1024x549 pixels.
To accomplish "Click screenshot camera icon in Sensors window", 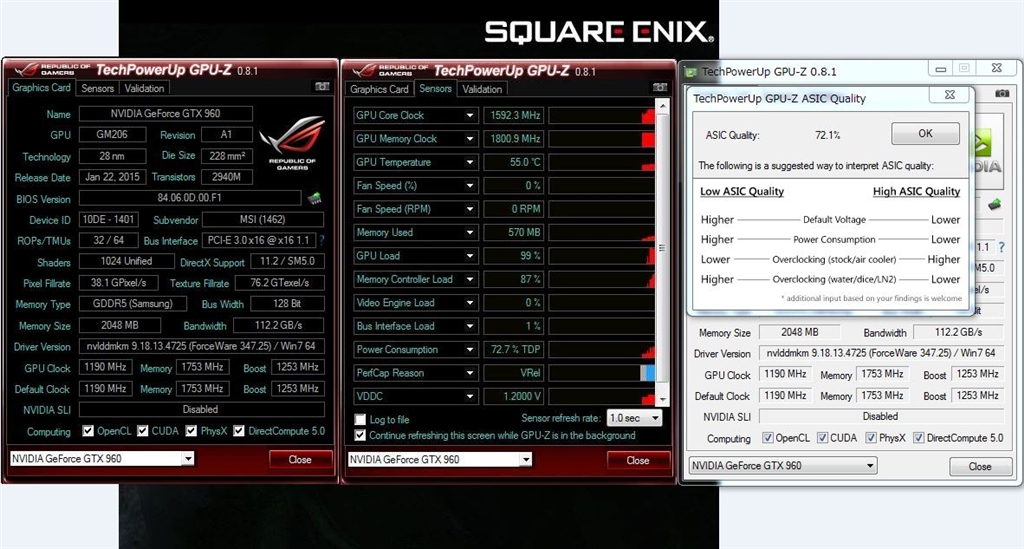I will coord(660,87).
